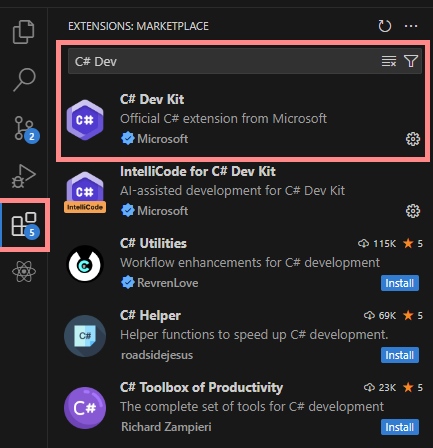The image size is (433, 448).
Task: Open C# Toolbox of Productivity title
Action: 201,387
